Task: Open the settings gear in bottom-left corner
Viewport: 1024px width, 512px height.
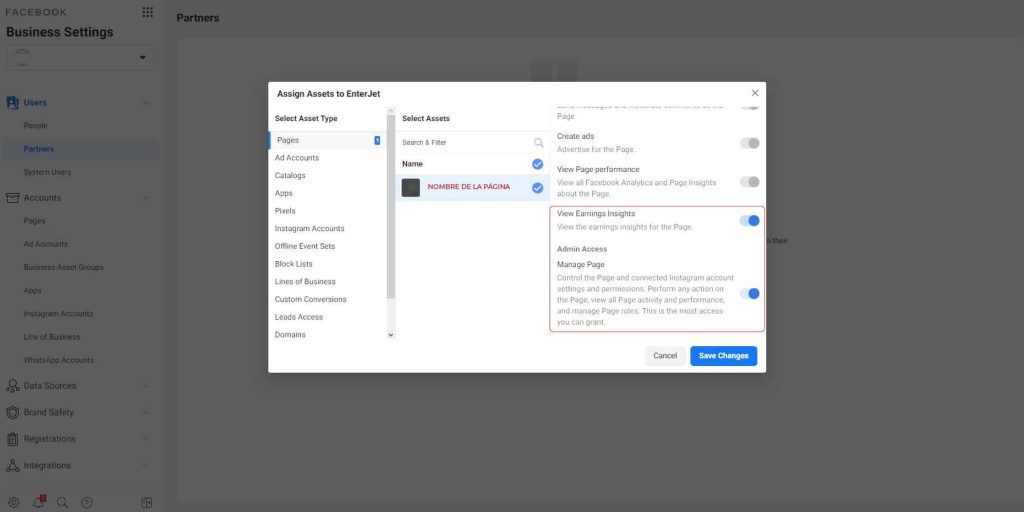Action: (13, 502)
